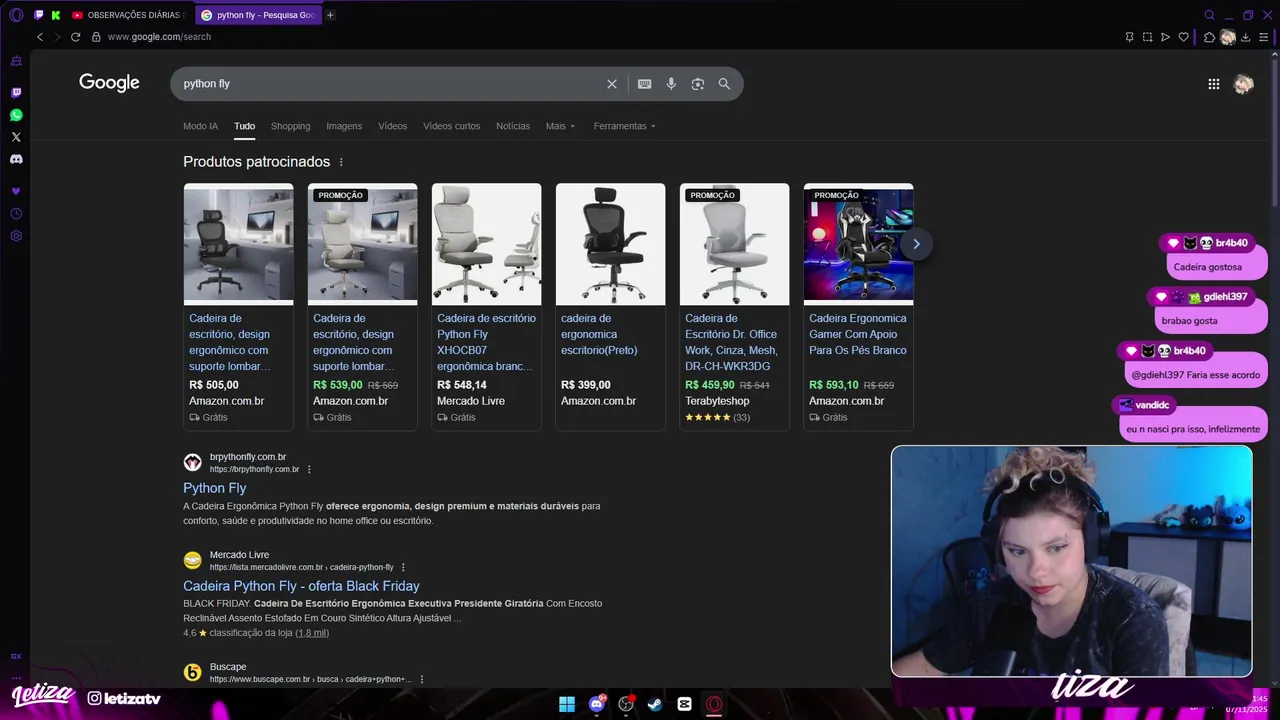
Task: Select the Vídeos search tab
Action: coord(392,126)
